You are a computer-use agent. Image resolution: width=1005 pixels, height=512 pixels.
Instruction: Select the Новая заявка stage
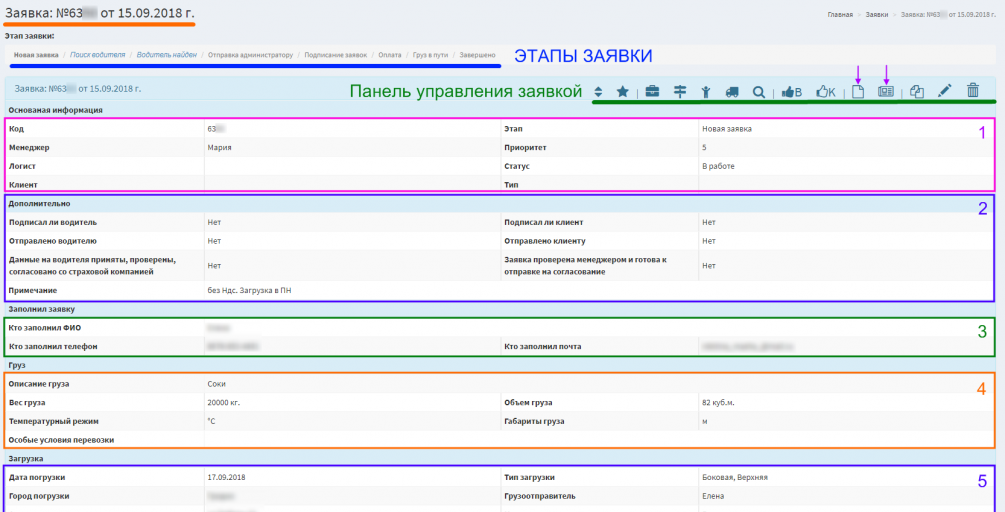click(x=36, y=55)
